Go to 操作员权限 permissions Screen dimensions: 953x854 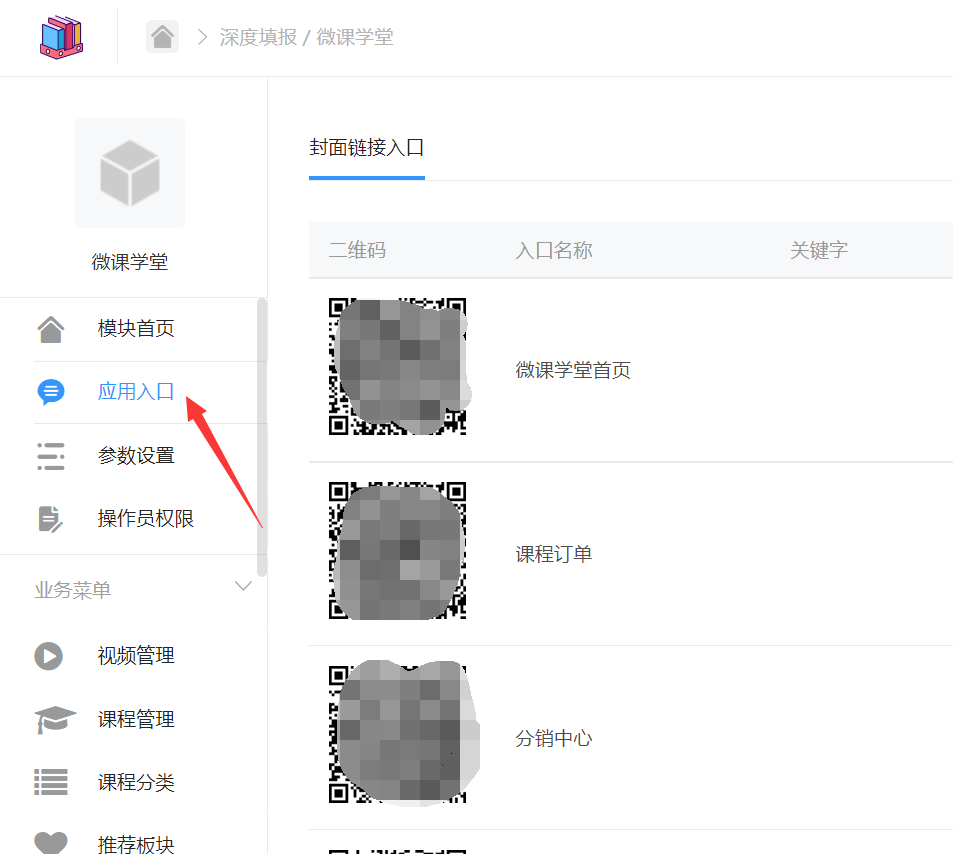tap(146, 518)
